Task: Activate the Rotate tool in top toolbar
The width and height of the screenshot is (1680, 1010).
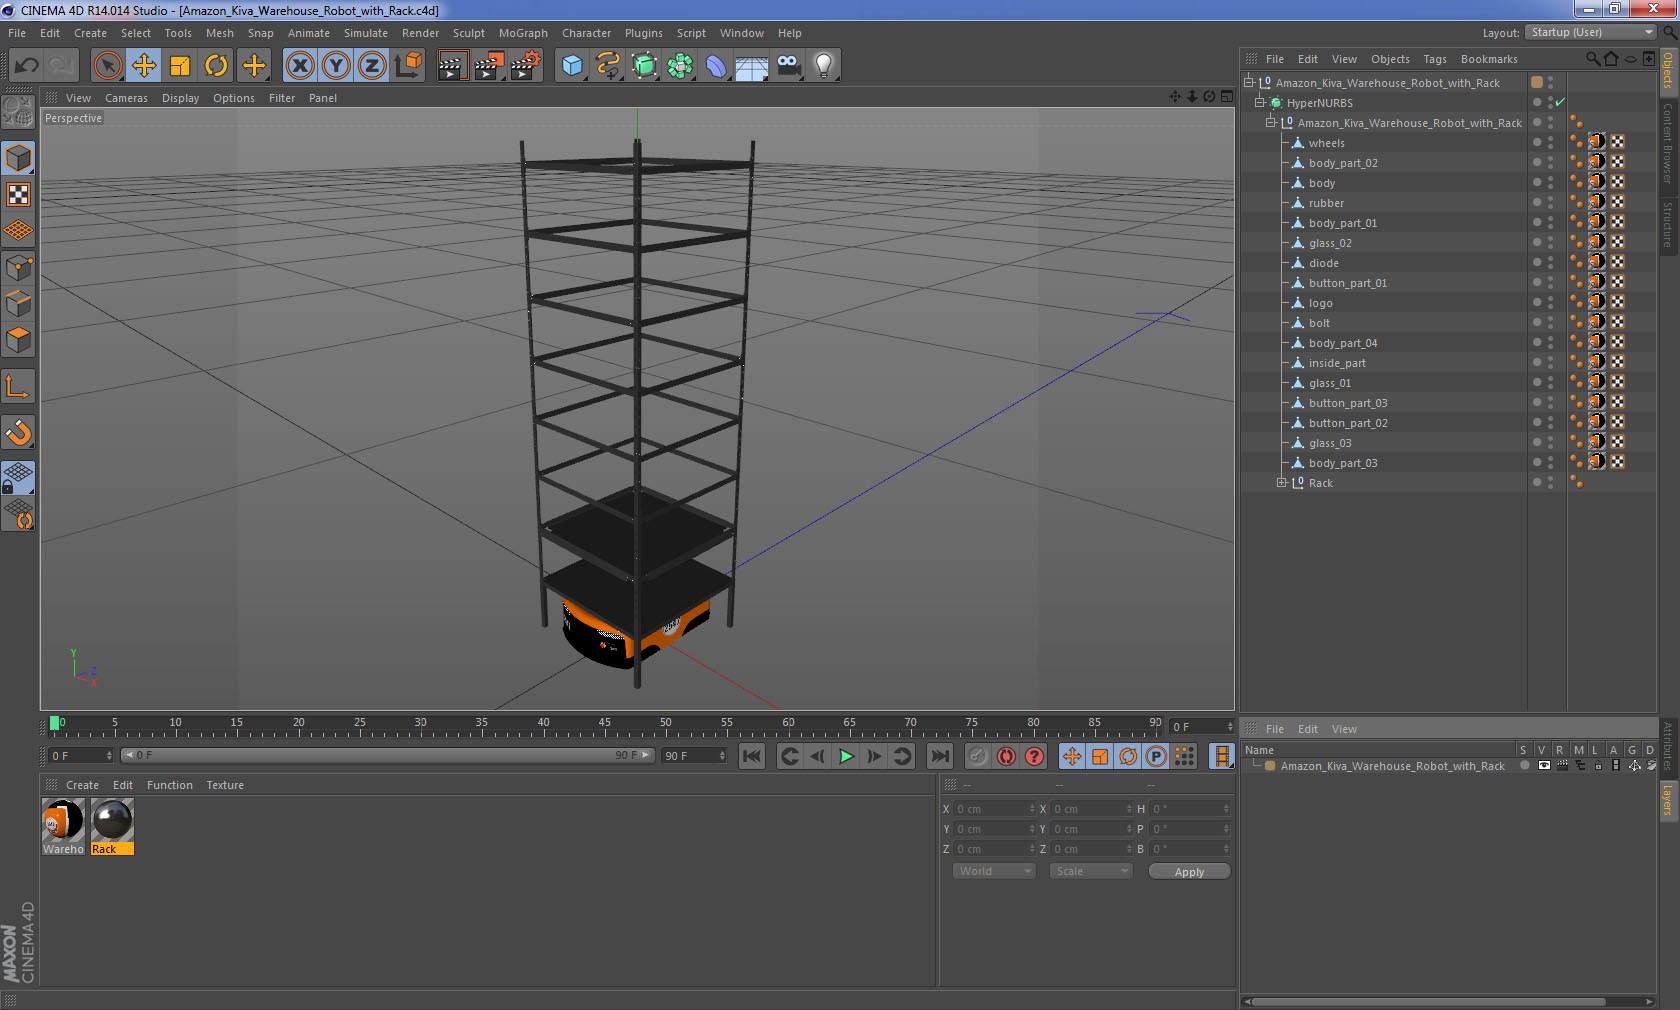Action: point(216,66)
